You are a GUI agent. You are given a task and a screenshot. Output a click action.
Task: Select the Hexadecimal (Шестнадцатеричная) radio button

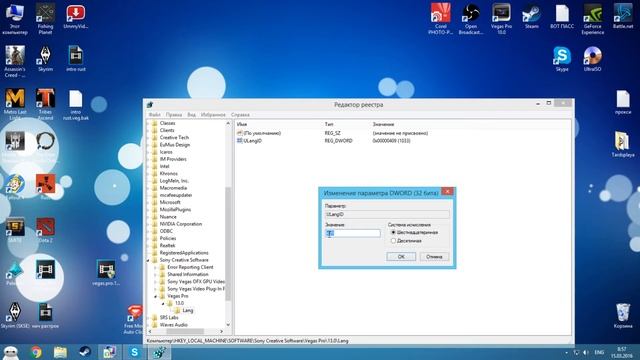393,232
